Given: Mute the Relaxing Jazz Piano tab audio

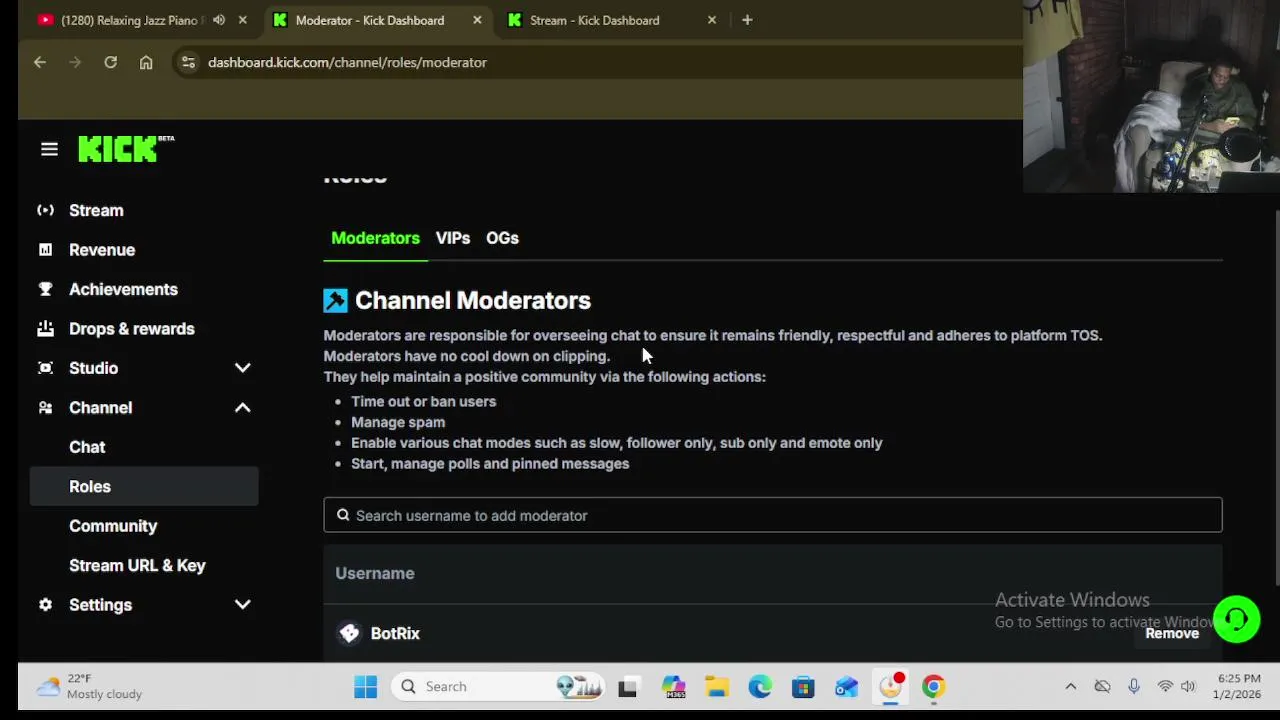Looking at the screenshot, I should coord(219,20).
